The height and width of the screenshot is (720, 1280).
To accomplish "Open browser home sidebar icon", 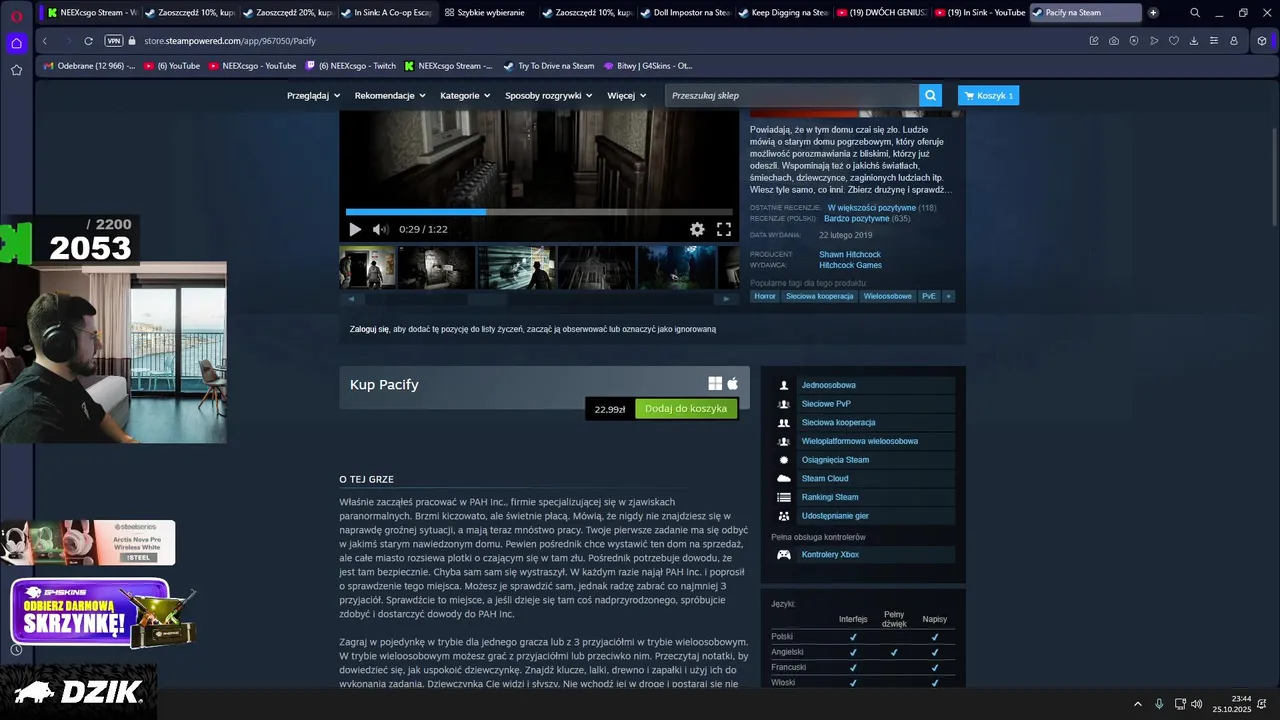I will (16, 43).
